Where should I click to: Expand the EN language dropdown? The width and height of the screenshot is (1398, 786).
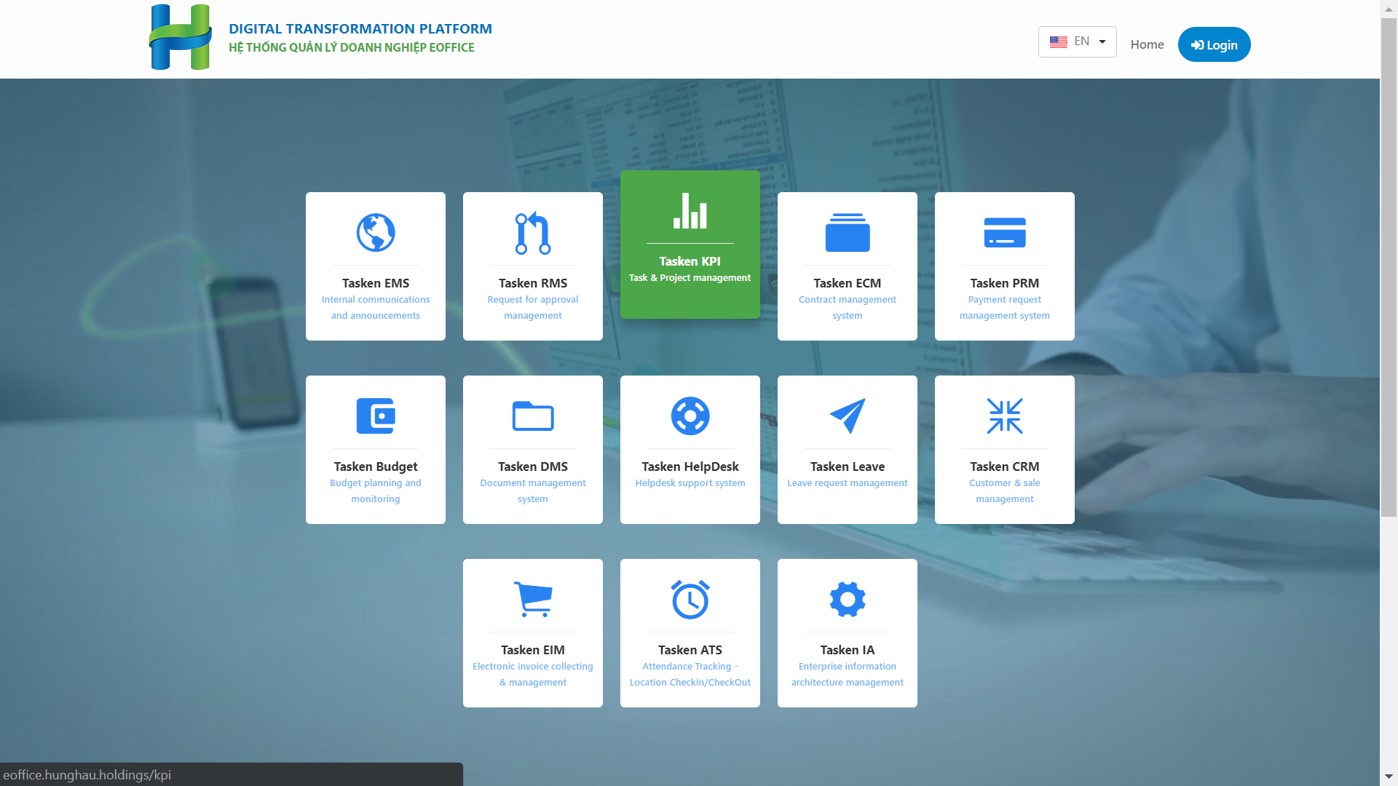click(1077, 42)
